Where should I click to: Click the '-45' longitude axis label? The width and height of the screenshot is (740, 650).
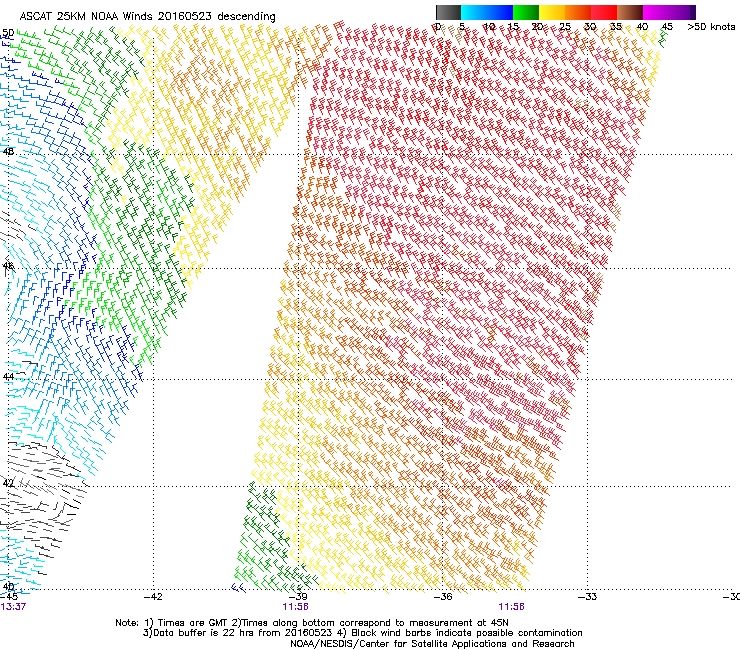coord(8,596)
